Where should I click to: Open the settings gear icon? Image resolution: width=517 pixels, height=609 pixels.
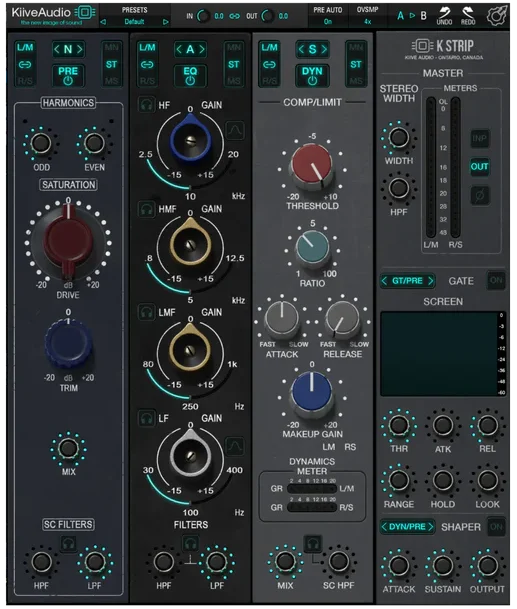tap(497, 16)
